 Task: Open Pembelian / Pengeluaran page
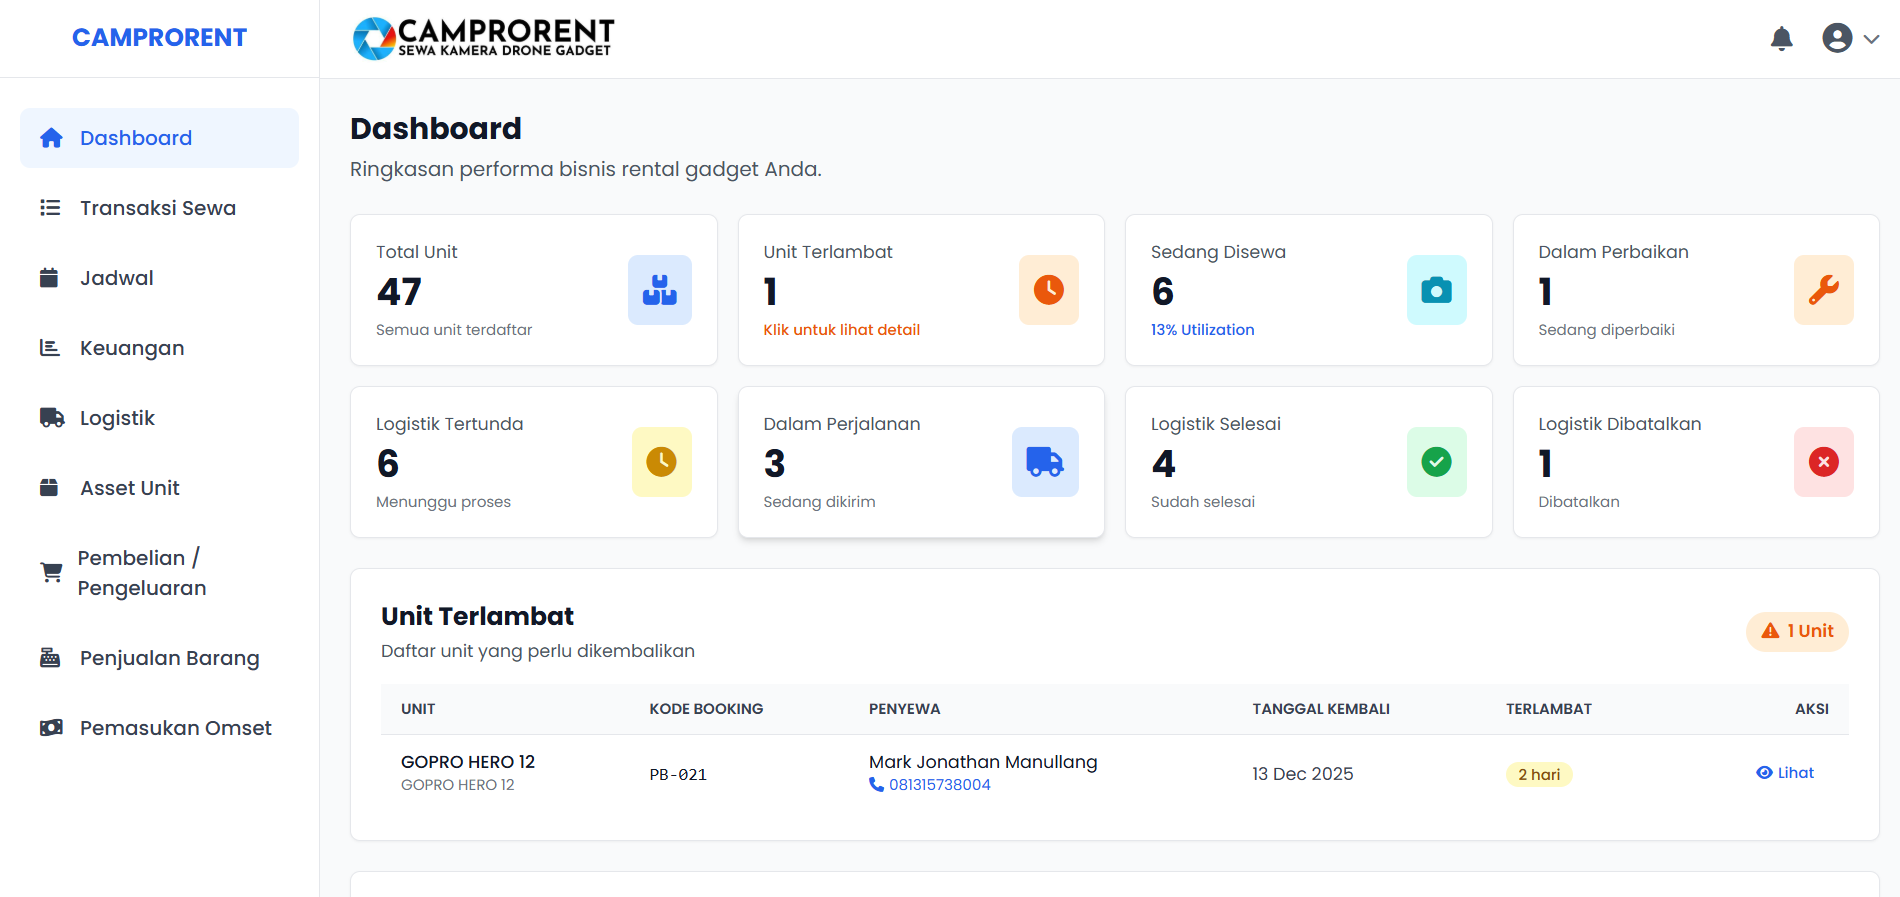(x=141, y=573)
